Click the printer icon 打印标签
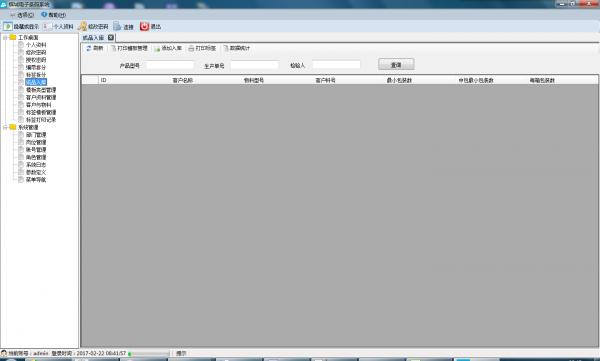Screen dimensions: 600x361 [x=191, y=48]
